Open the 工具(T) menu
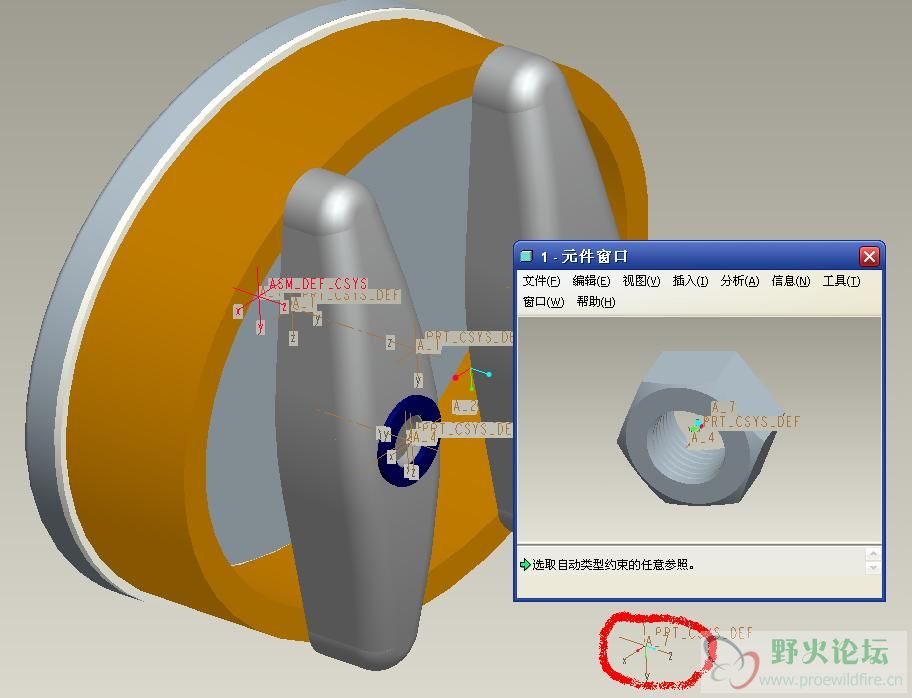Image resolution: width=912 pixels, height=698 pixels. 841,281
